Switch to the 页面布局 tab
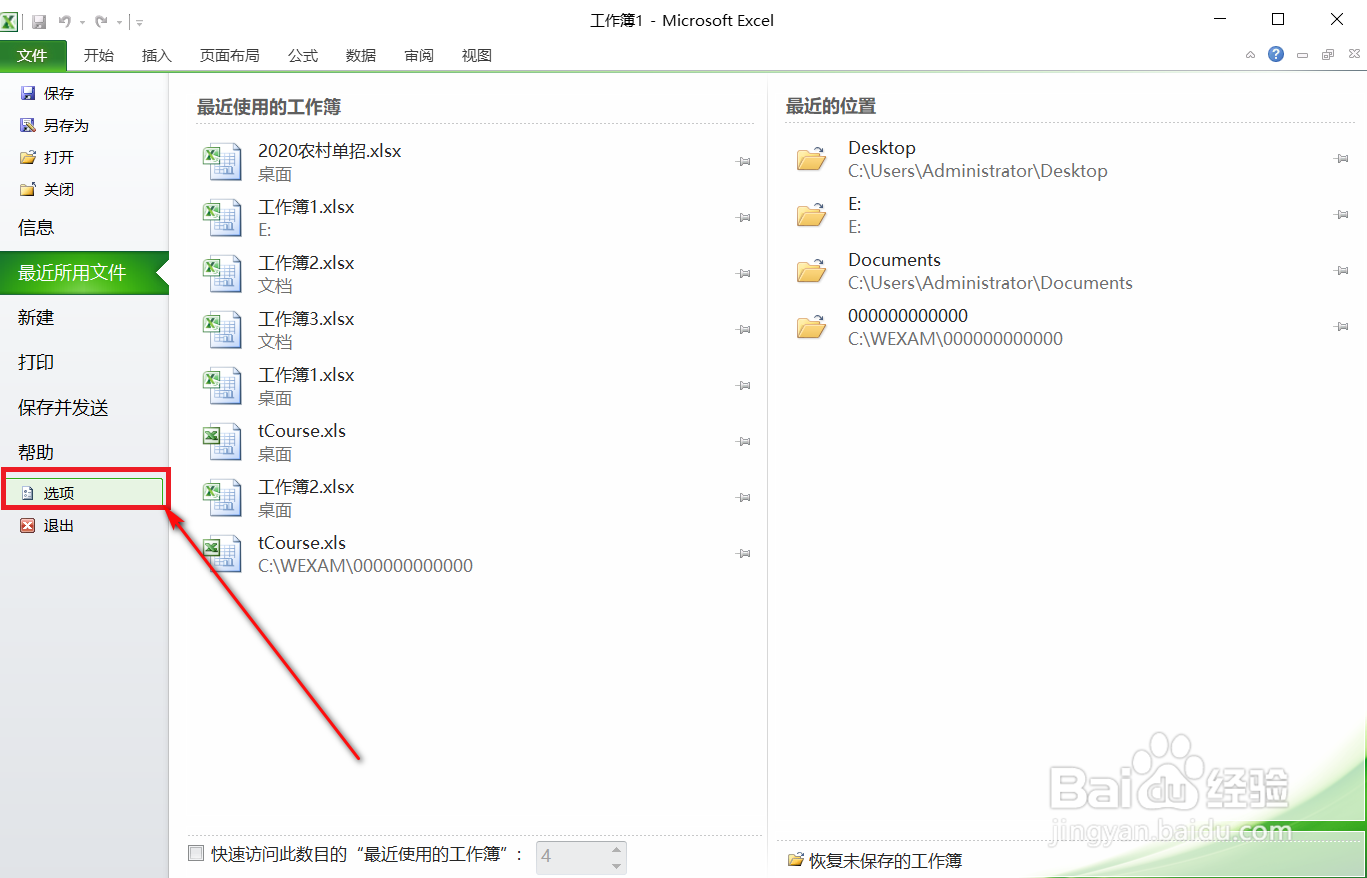Screen dimensions: 1367x878 [x=229, y=55]
